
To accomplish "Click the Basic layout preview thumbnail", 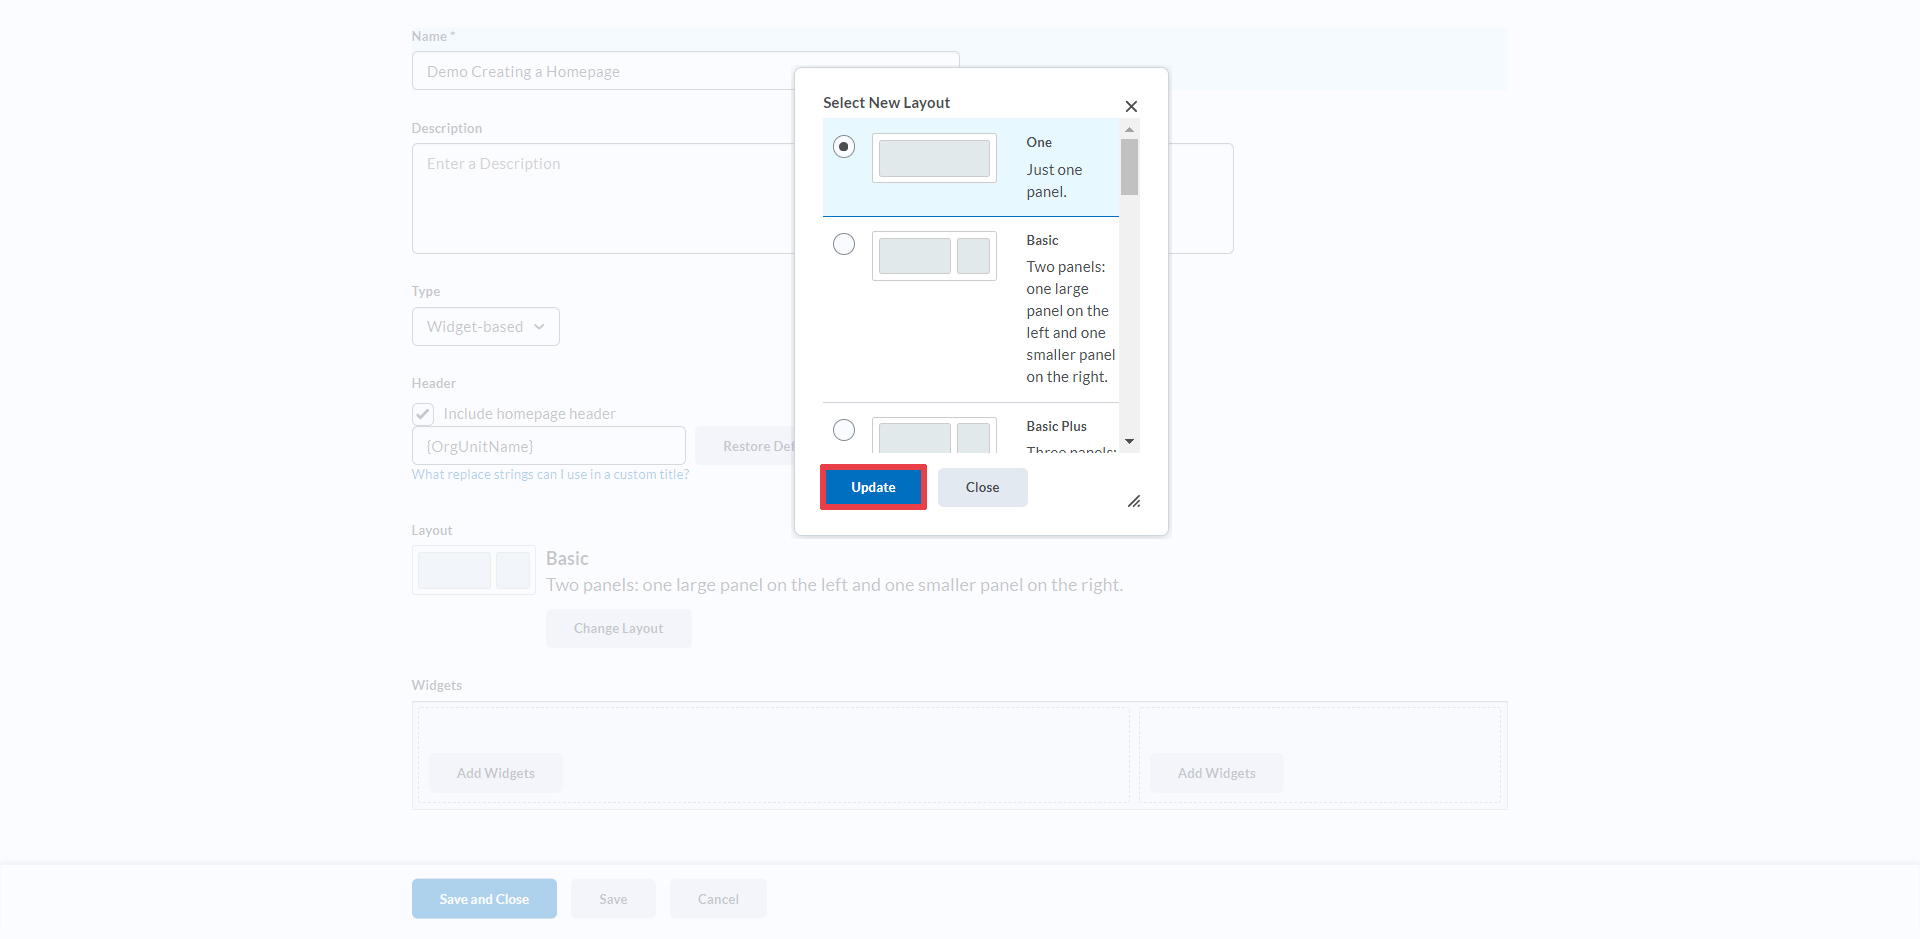I will tap(934, 256).
